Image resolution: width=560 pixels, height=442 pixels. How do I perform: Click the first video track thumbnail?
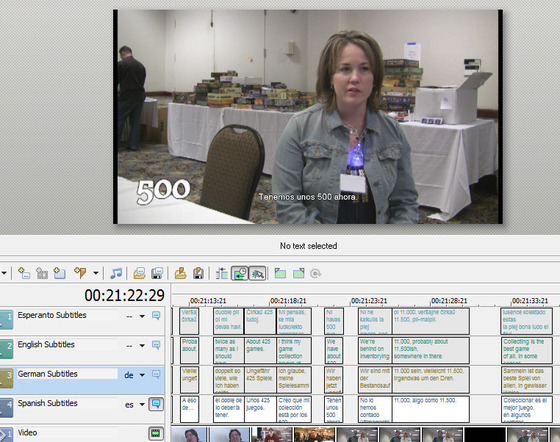pyautogui.click(x=189, y=435)
